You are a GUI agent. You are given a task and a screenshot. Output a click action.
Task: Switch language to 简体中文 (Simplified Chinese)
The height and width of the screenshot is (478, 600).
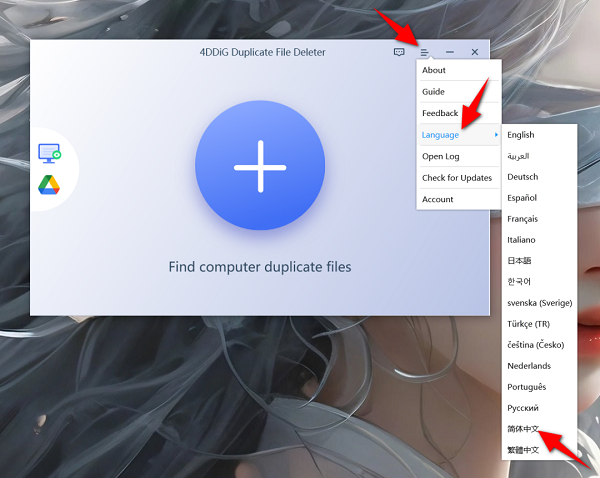click(x=539, y=429)
